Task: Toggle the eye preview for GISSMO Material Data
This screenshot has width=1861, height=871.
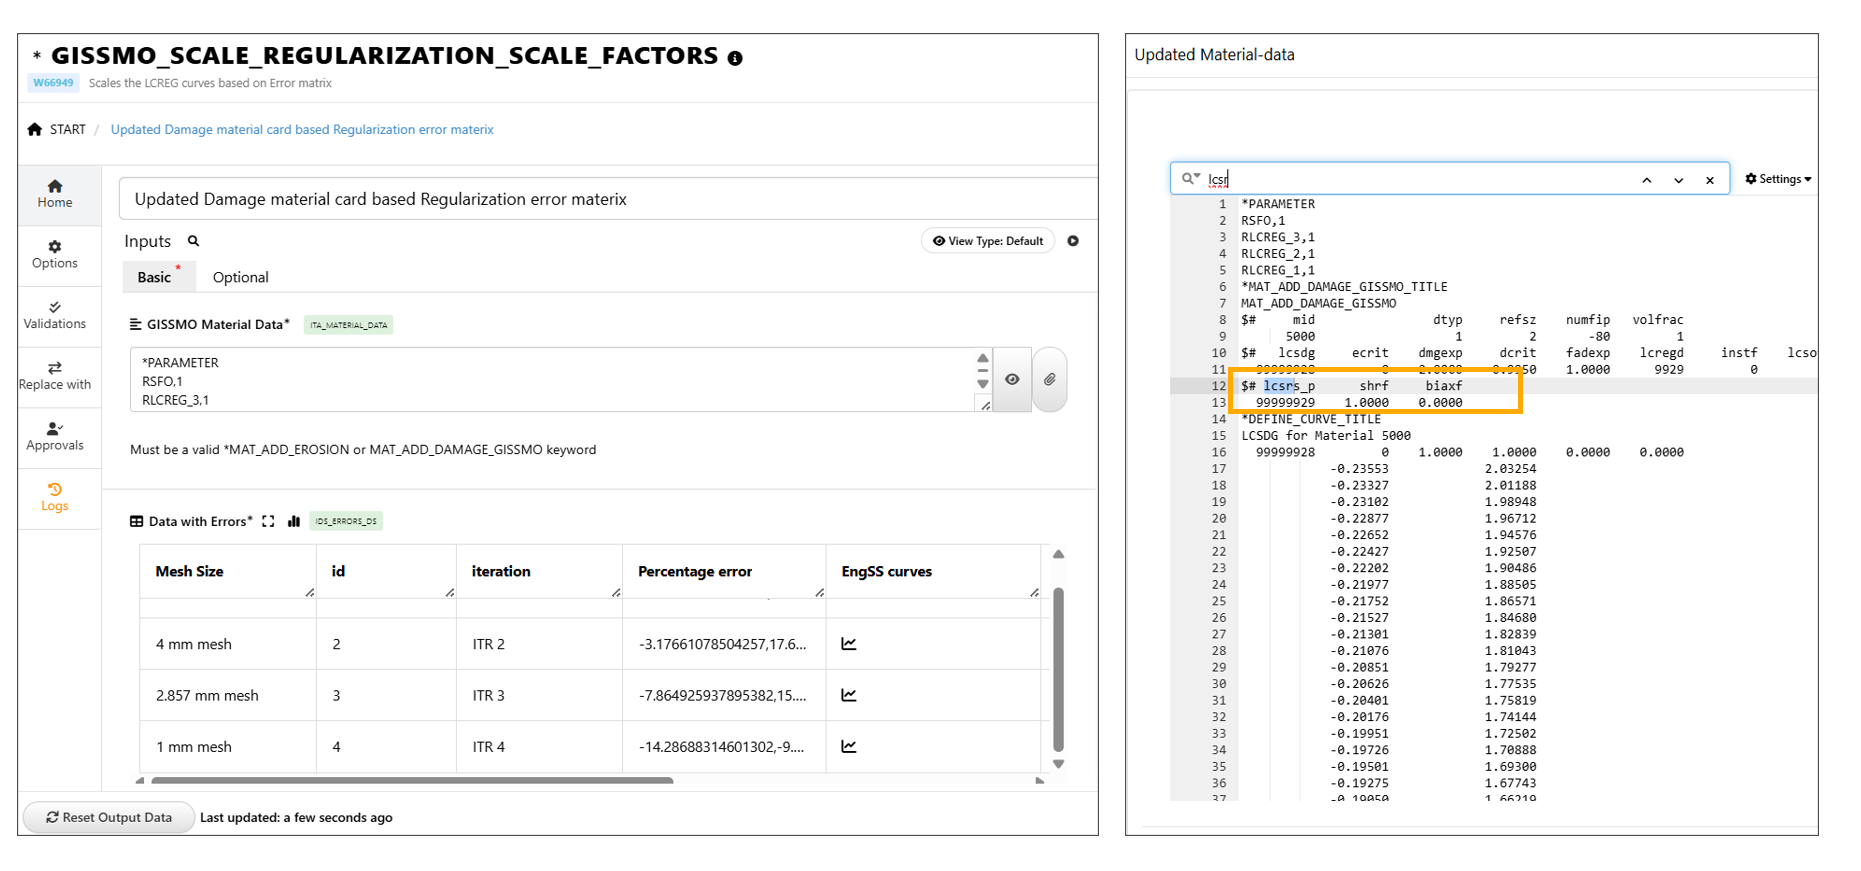Action: (x=1012, y=380)
